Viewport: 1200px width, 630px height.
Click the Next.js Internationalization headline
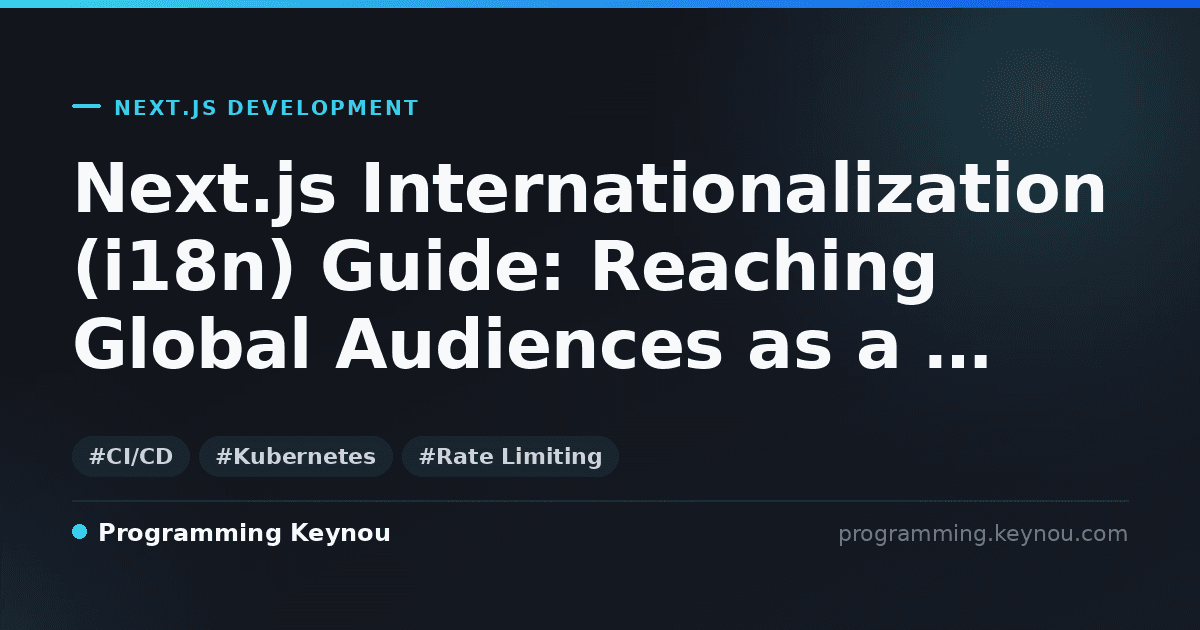click(590, 267)
